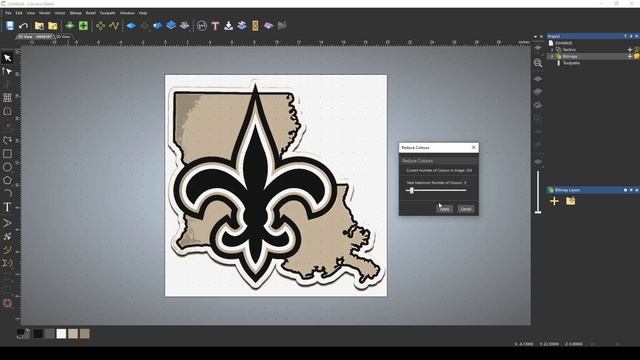Select the Create Circle tool

pyautogui.click(x=7, y=167)
